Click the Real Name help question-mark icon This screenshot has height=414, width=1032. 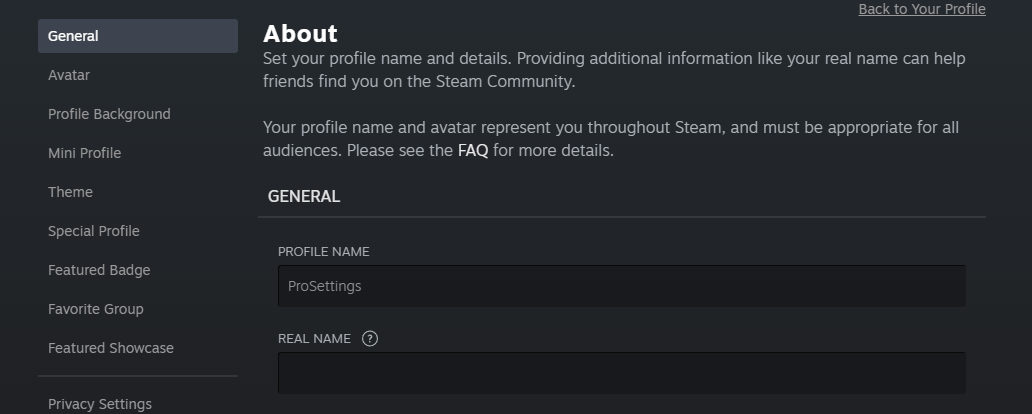tap(370, 339)
